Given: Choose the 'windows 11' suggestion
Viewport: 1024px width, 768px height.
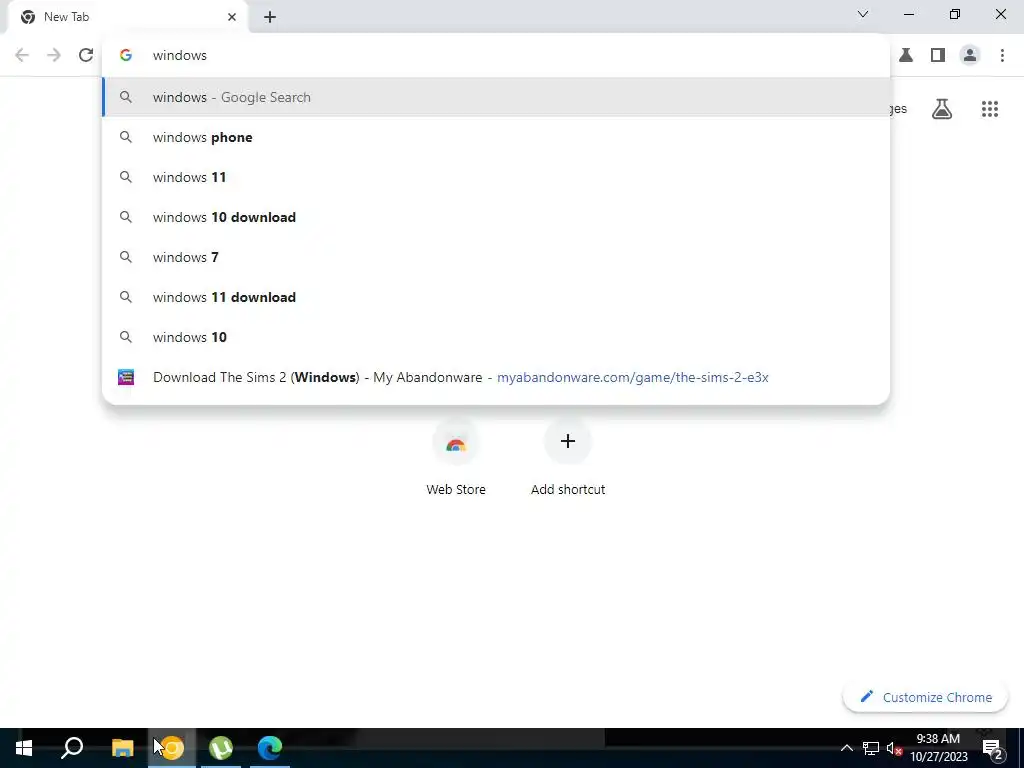Looking at the screenshot, I should coord(496,177).
